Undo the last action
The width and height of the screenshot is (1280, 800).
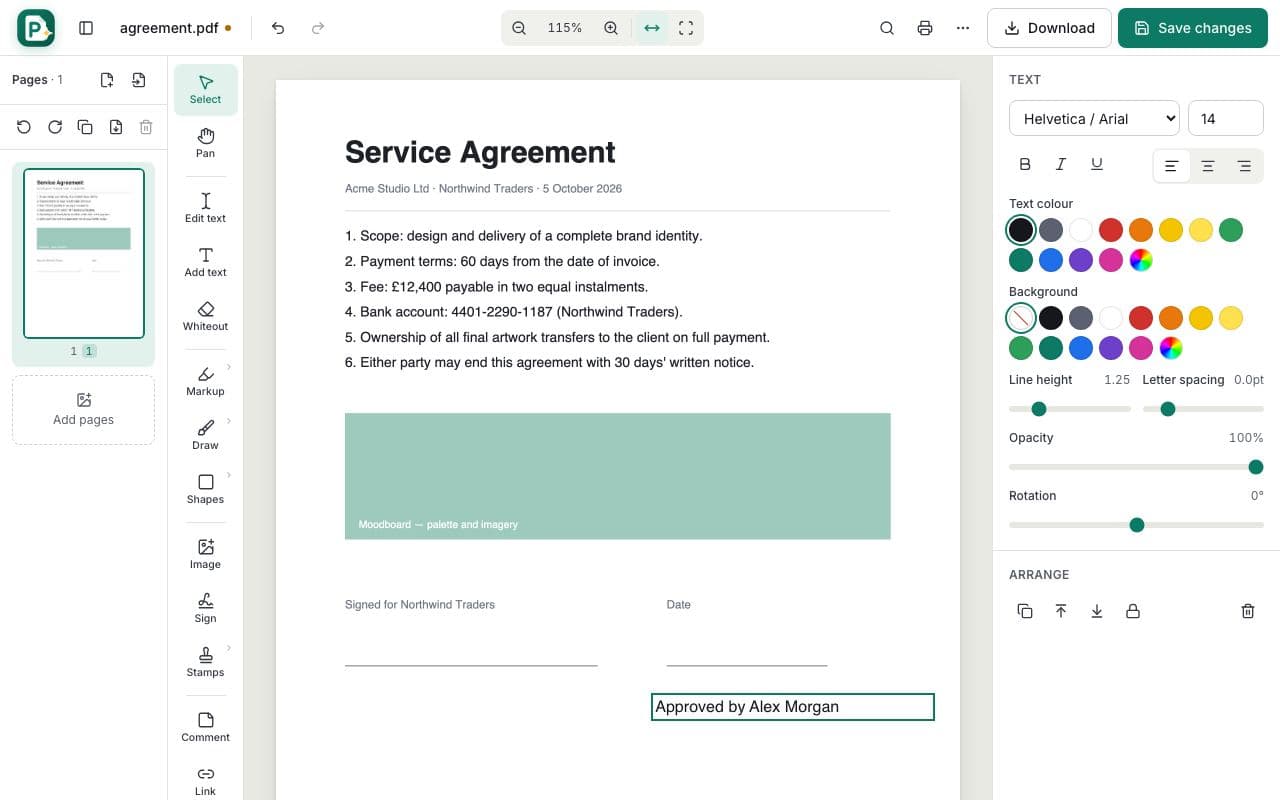tap(278, 28)
